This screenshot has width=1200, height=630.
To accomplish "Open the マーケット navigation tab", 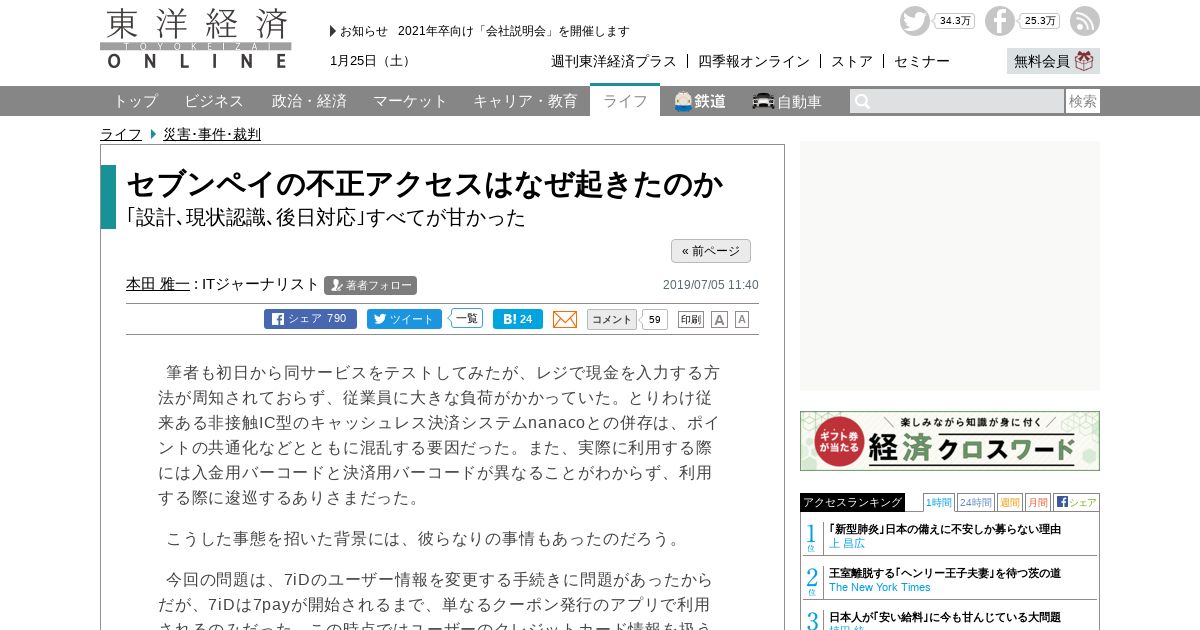I will (x=410, y=101).
